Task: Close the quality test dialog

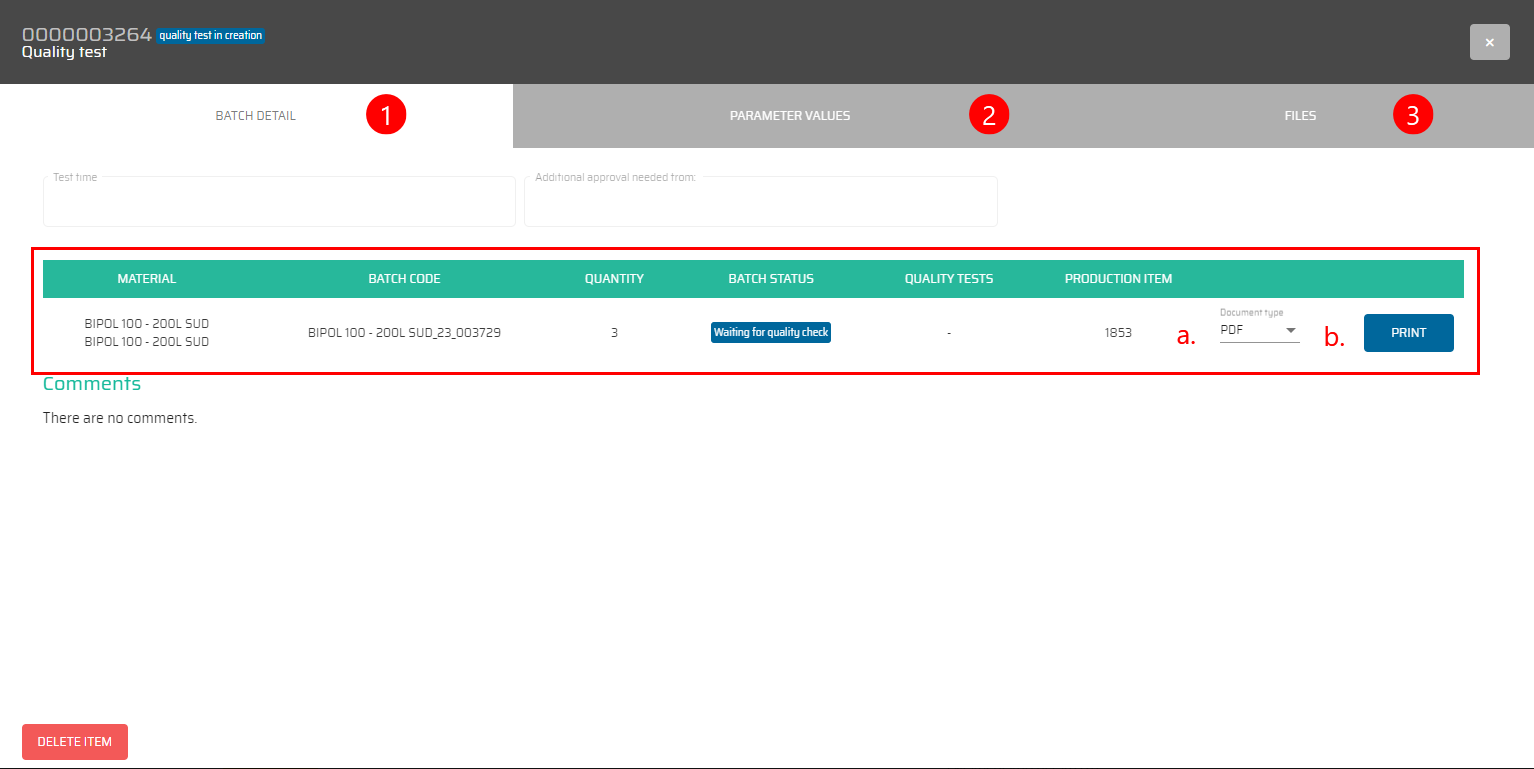Action: pos(1489,42)
